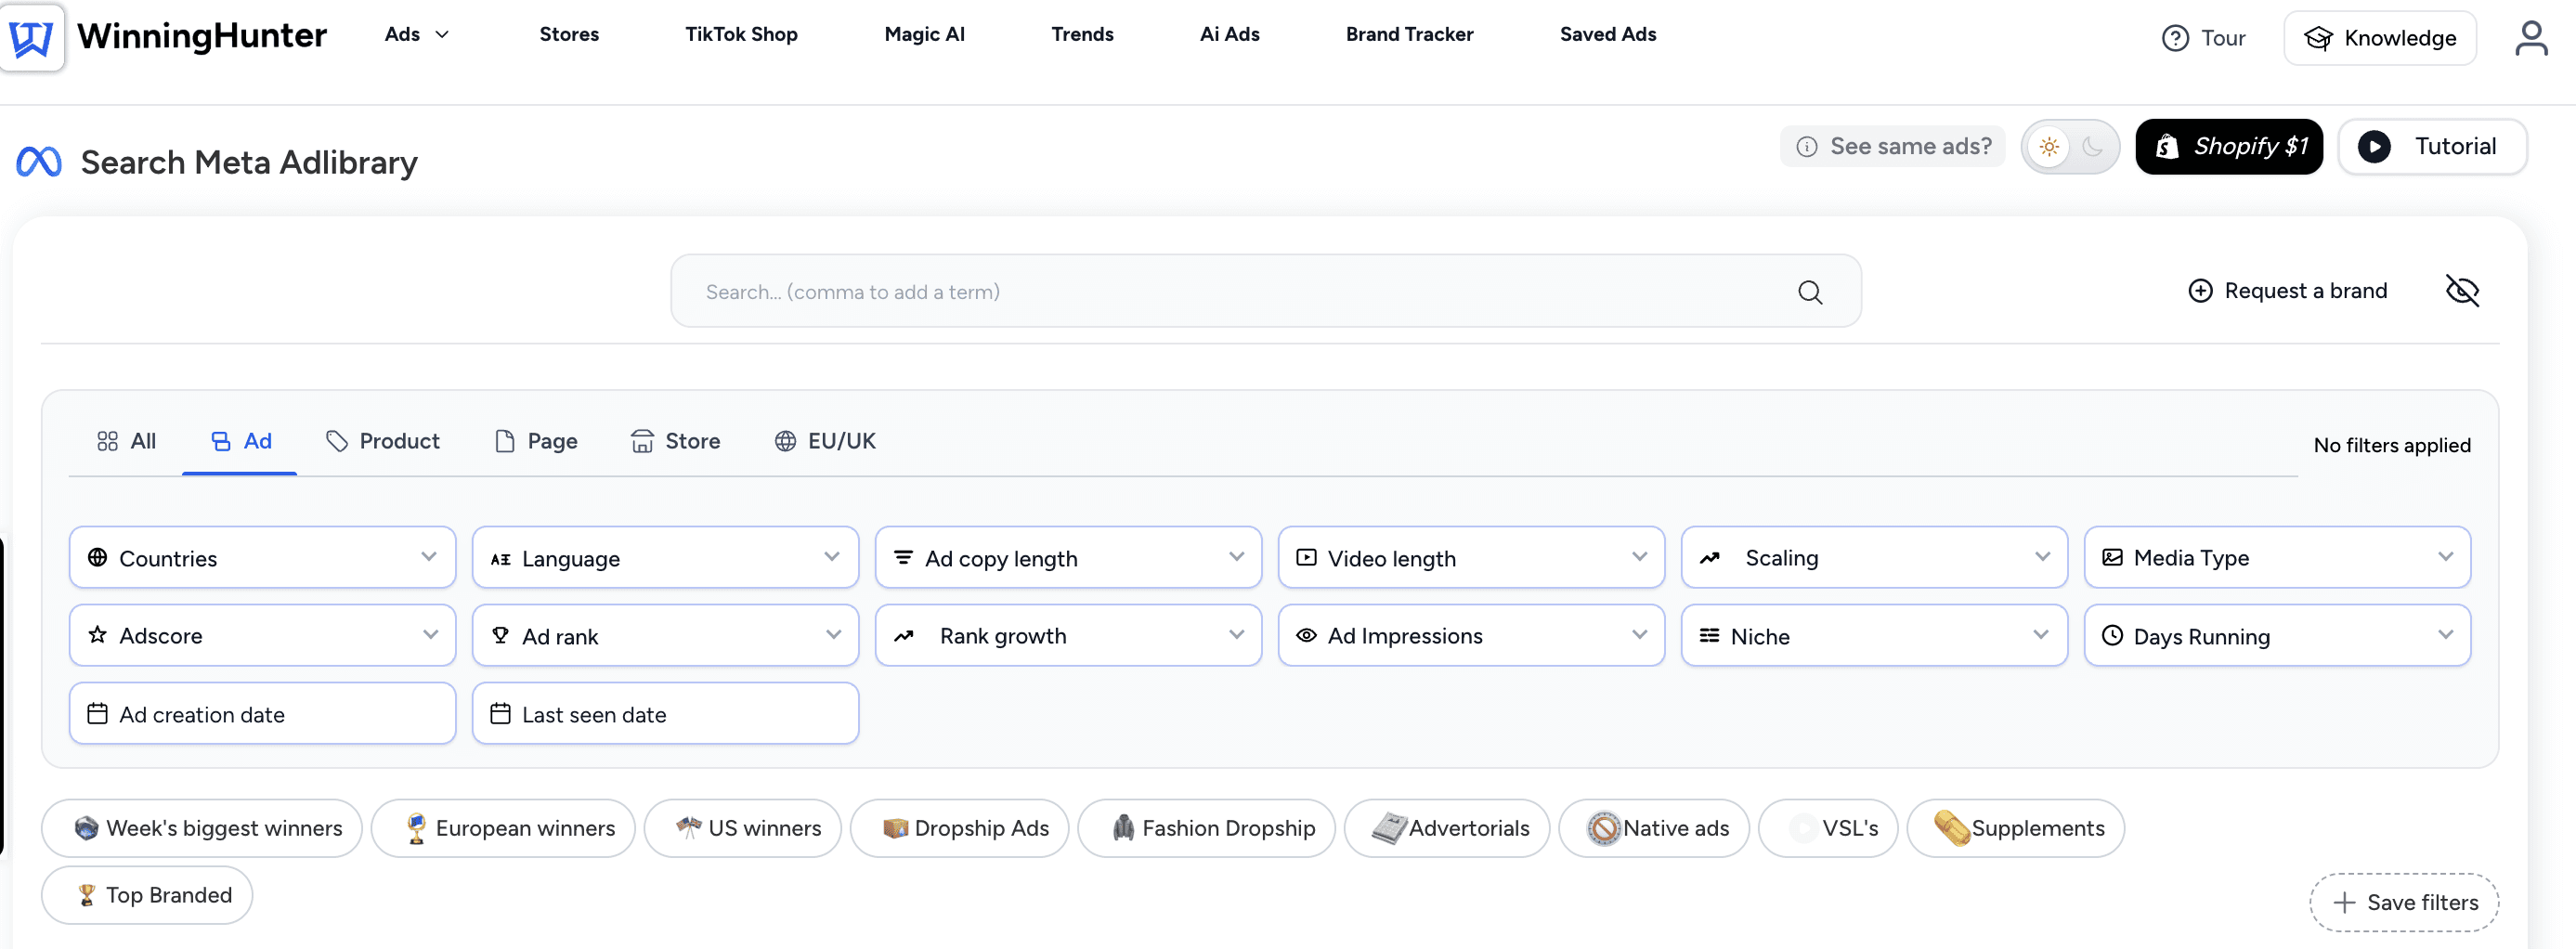The width and height of the screenshot is (2576, 949).
Task: Click the Language translate icon
Action: point(500,559)
